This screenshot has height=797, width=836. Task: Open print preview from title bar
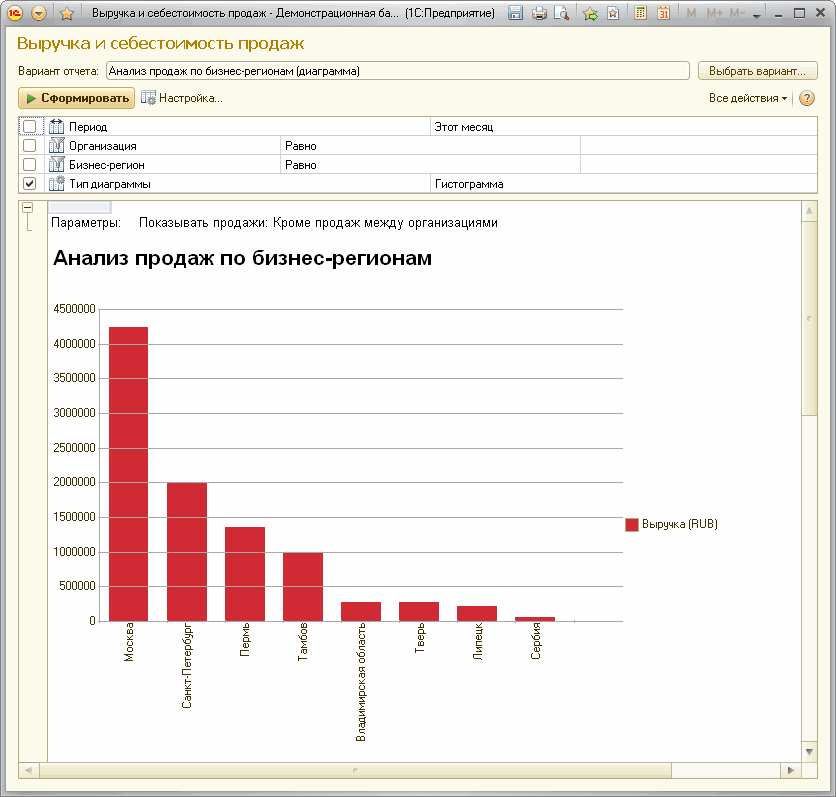click(561, 14)
